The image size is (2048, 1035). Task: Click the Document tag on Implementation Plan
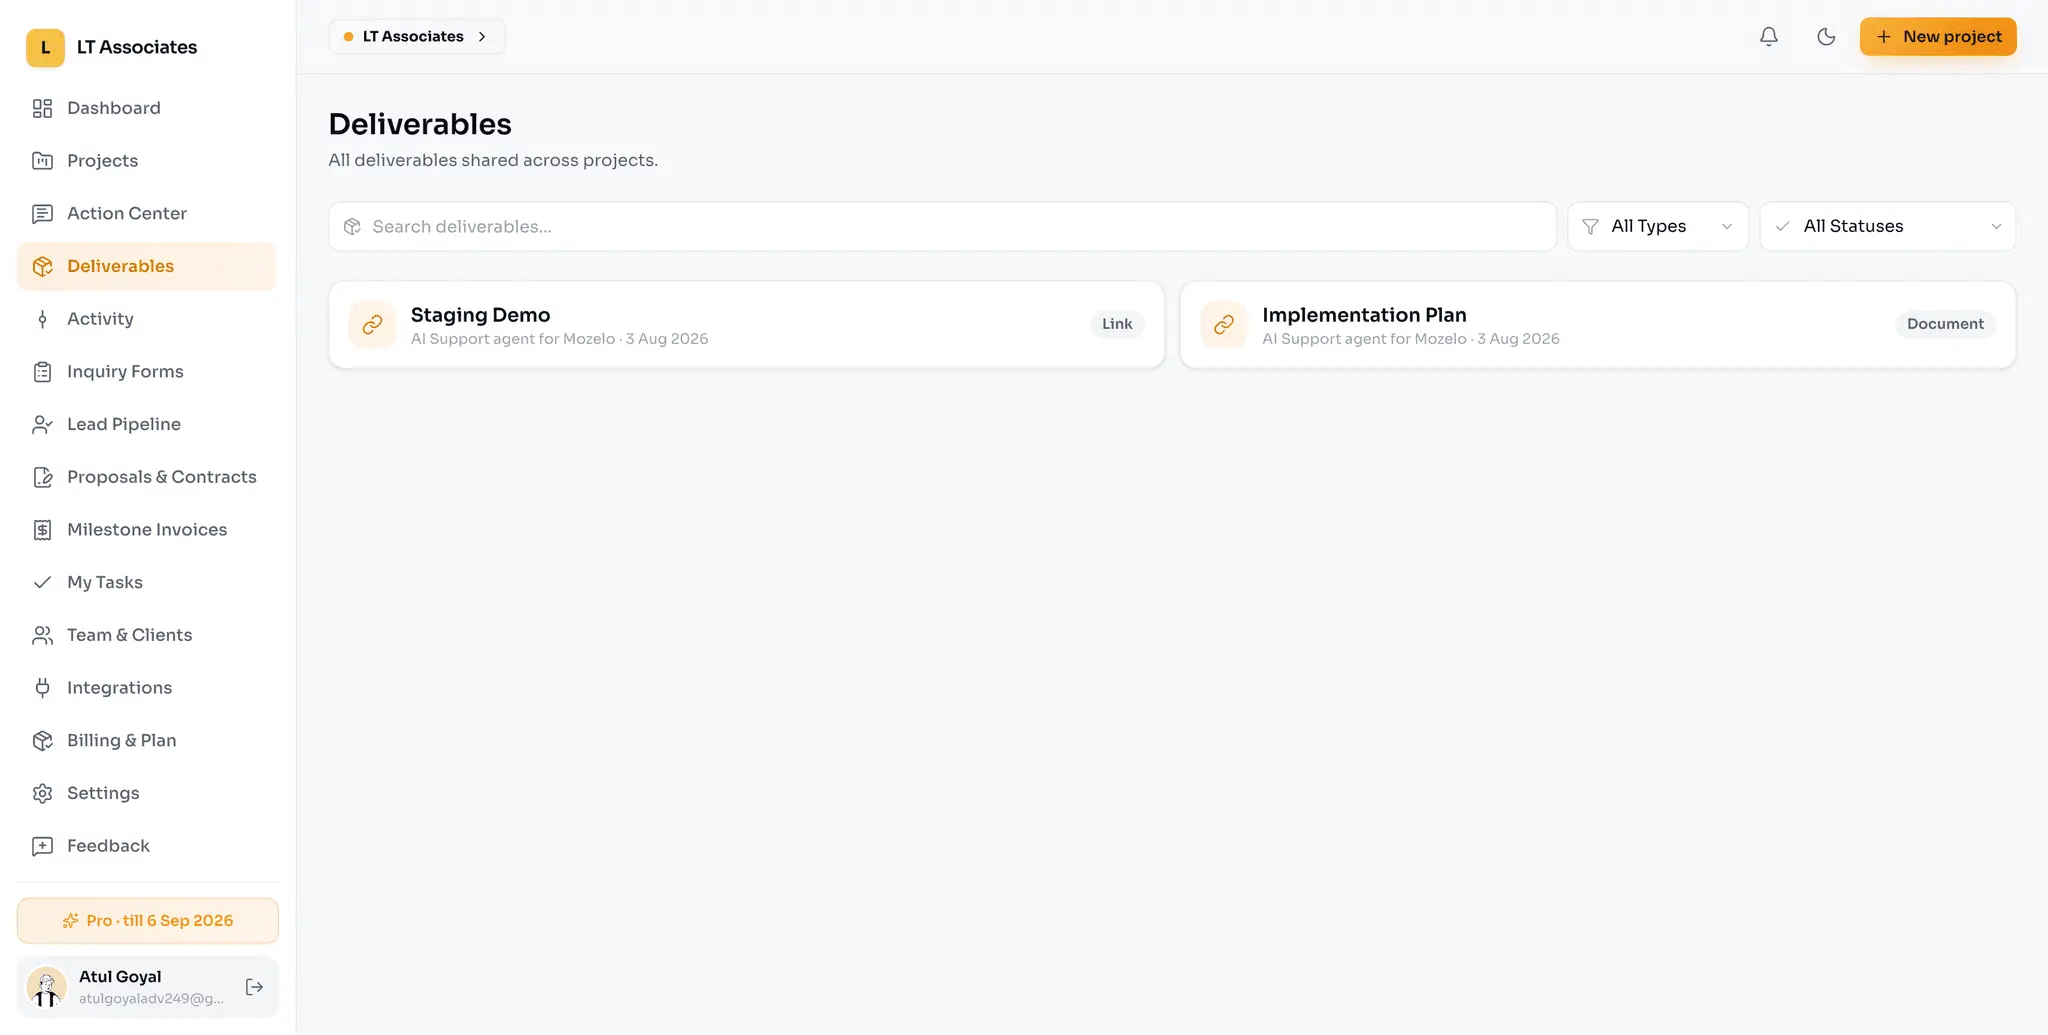1945,324
